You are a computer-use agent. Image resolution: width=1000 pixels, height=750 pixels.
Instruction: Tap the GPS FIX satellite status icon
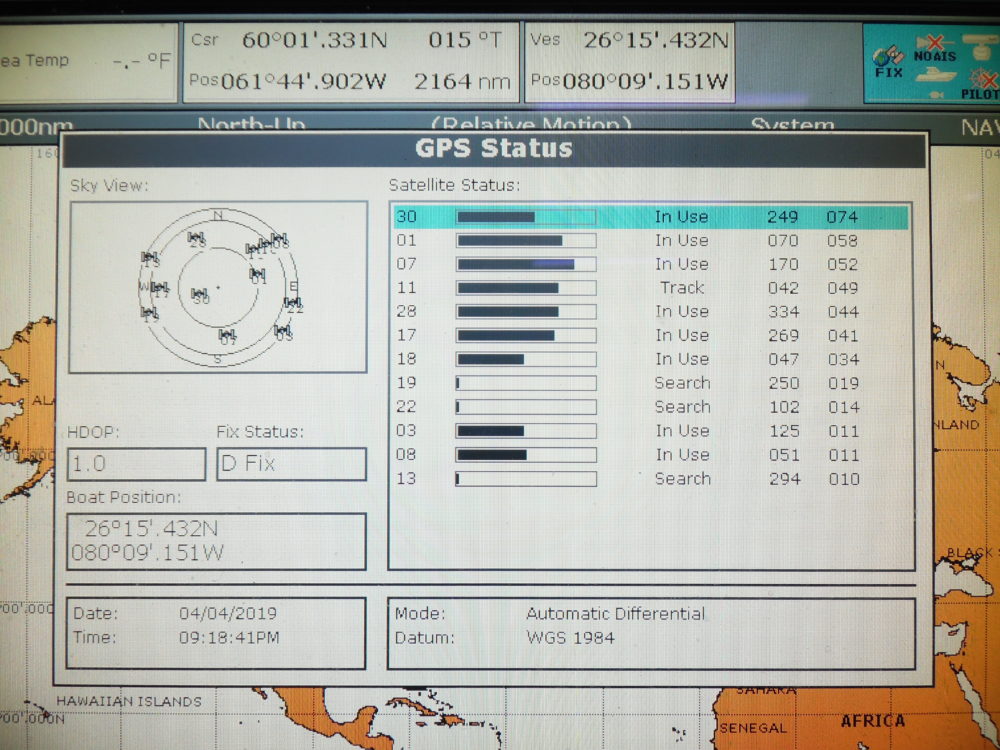[888, 62]
